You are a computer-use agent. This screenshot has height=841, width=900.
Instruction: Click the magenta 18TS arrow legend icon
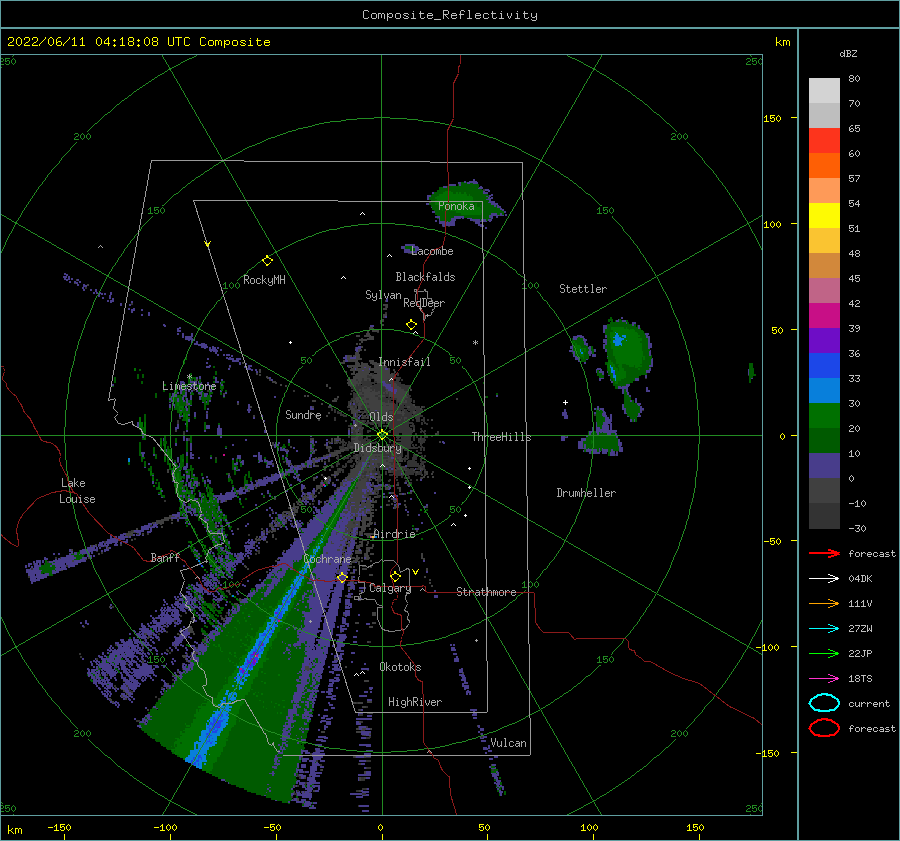click(824, 679)
